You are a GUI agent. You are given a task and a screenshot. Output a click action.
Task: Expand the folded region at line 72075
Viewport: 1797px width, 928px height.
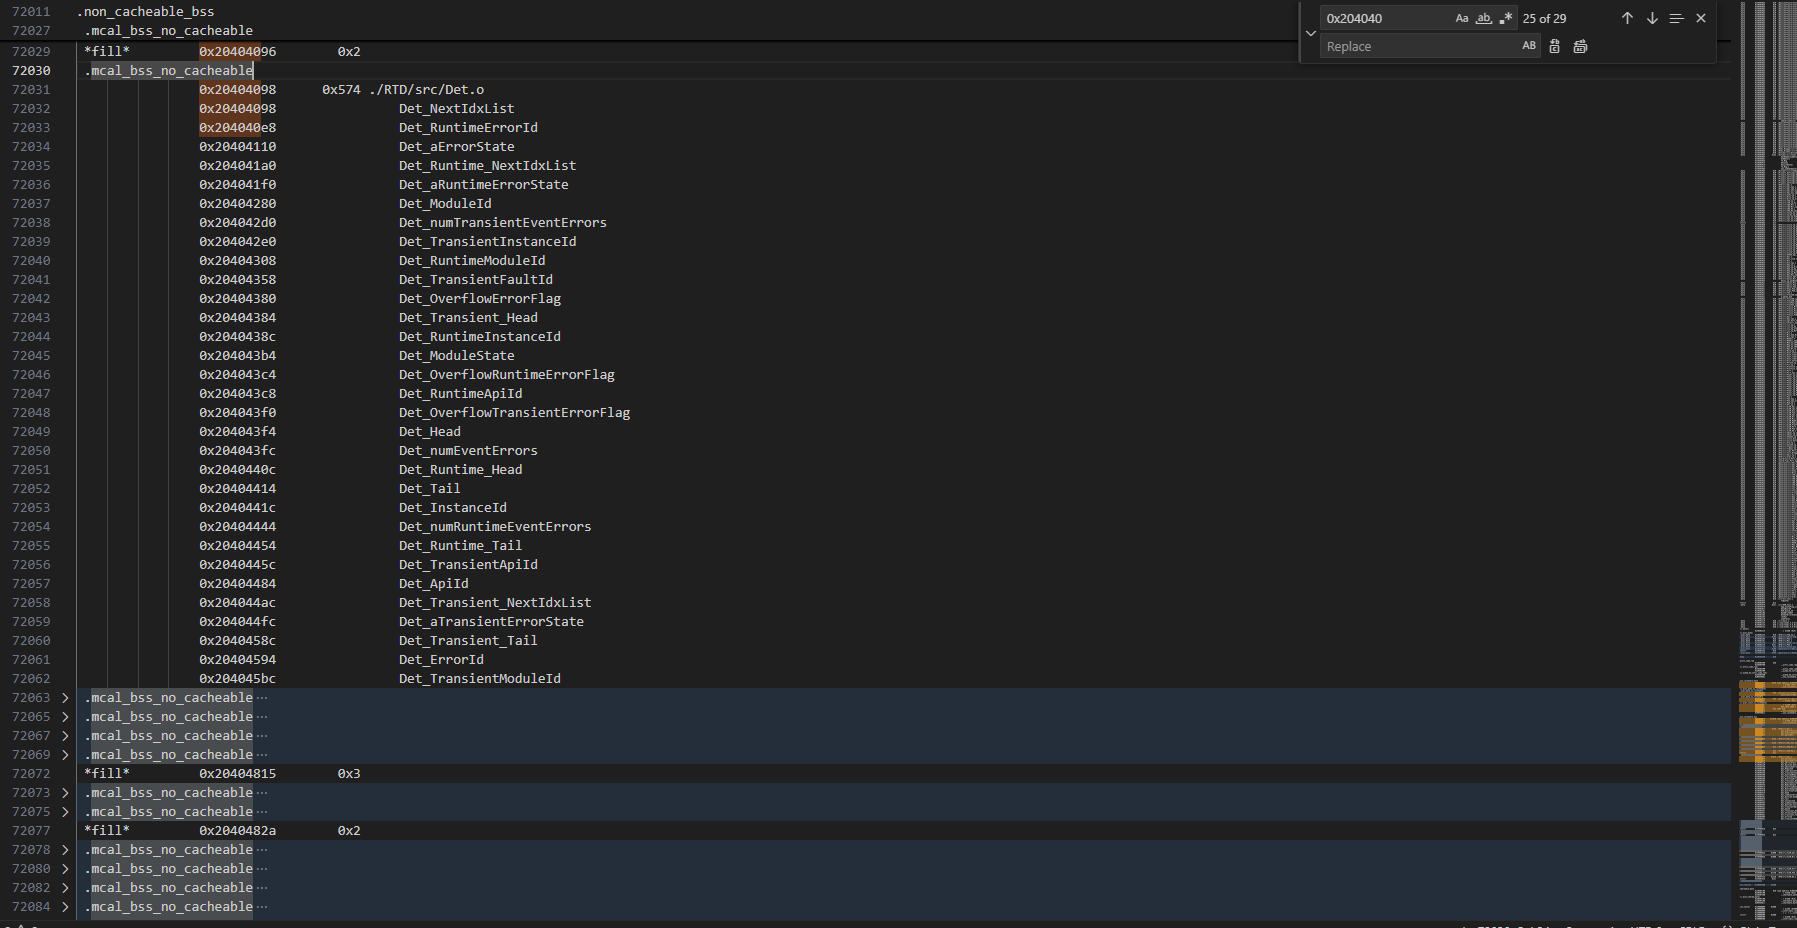(x=65, y=812)
